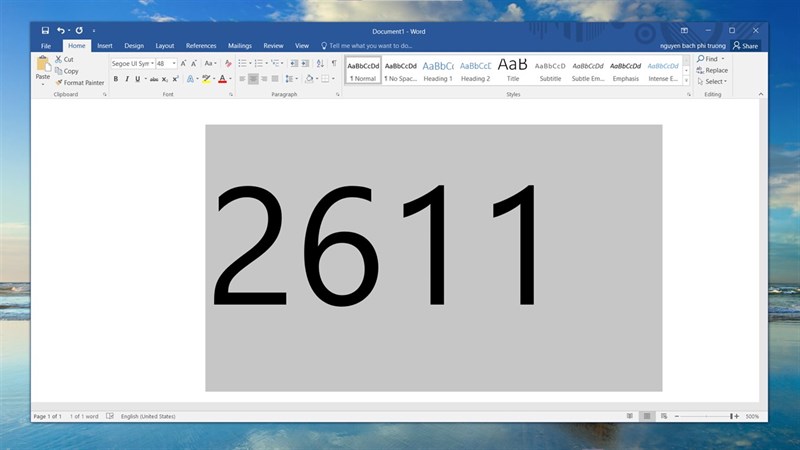Toggle Show/Hide paragraph marks
Image resolution: width=800 pixels, height=450 pixels.
click(334, 63)
